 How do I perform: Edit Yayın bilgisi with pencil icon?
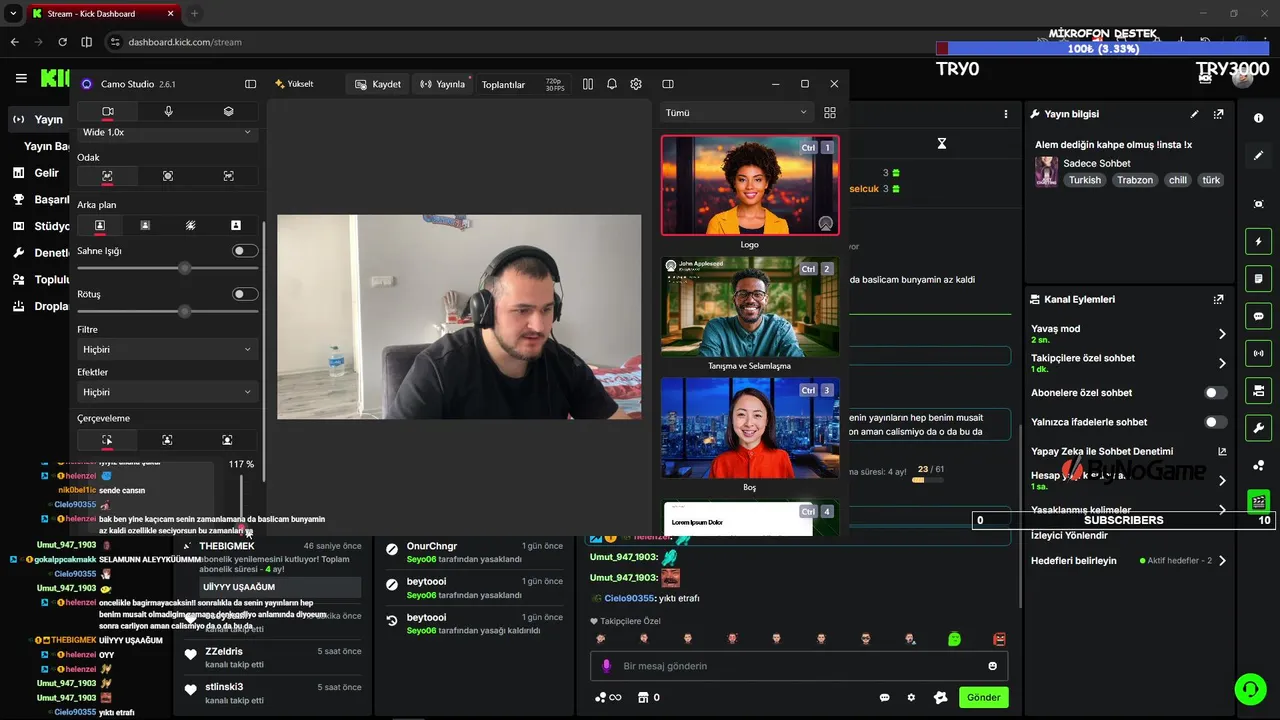click(1194, 114)
